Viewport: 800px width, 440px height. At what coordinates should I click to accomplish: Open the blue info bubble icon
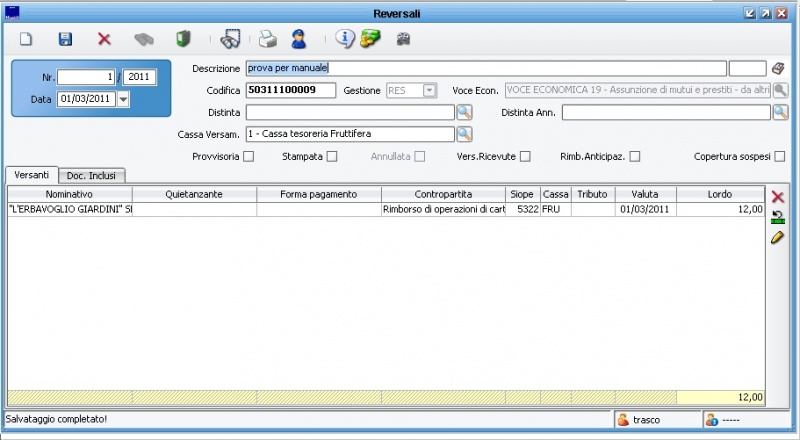tap(344, 40)
